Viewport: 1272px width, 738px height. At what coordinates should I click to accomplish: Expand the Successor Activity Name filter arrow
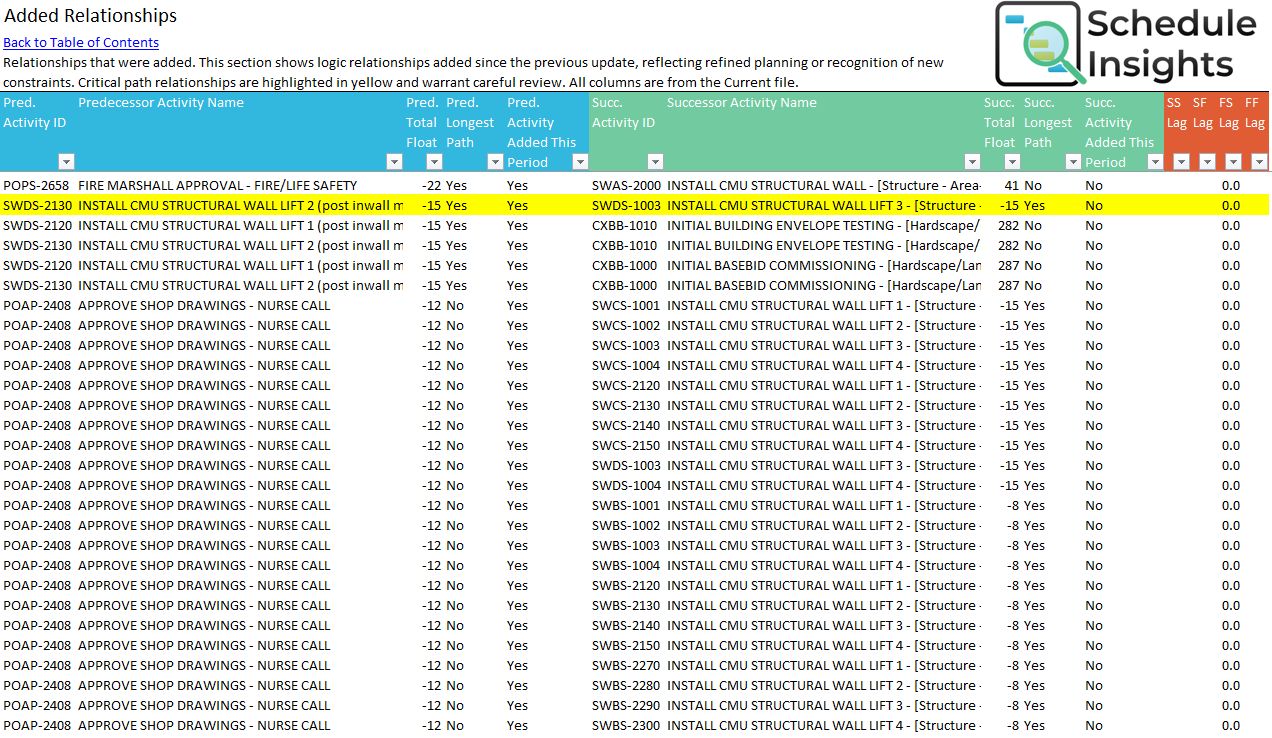click(971, 162)
